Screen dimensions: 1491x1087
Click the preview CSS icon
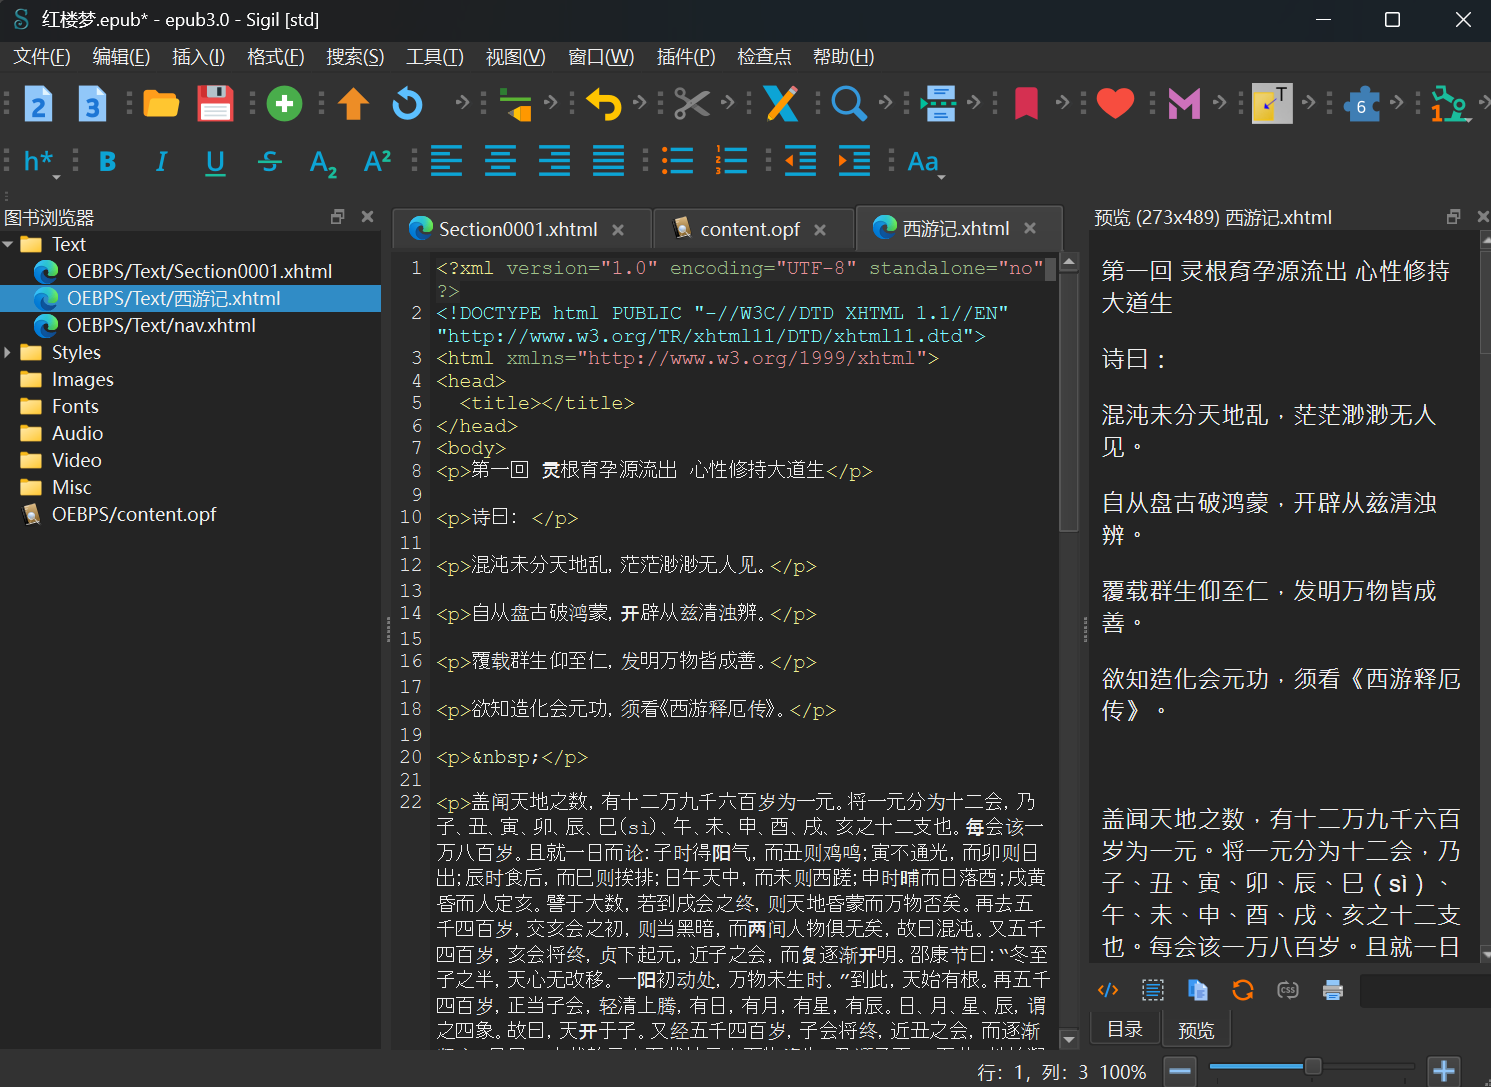(x=1288, y=990)
